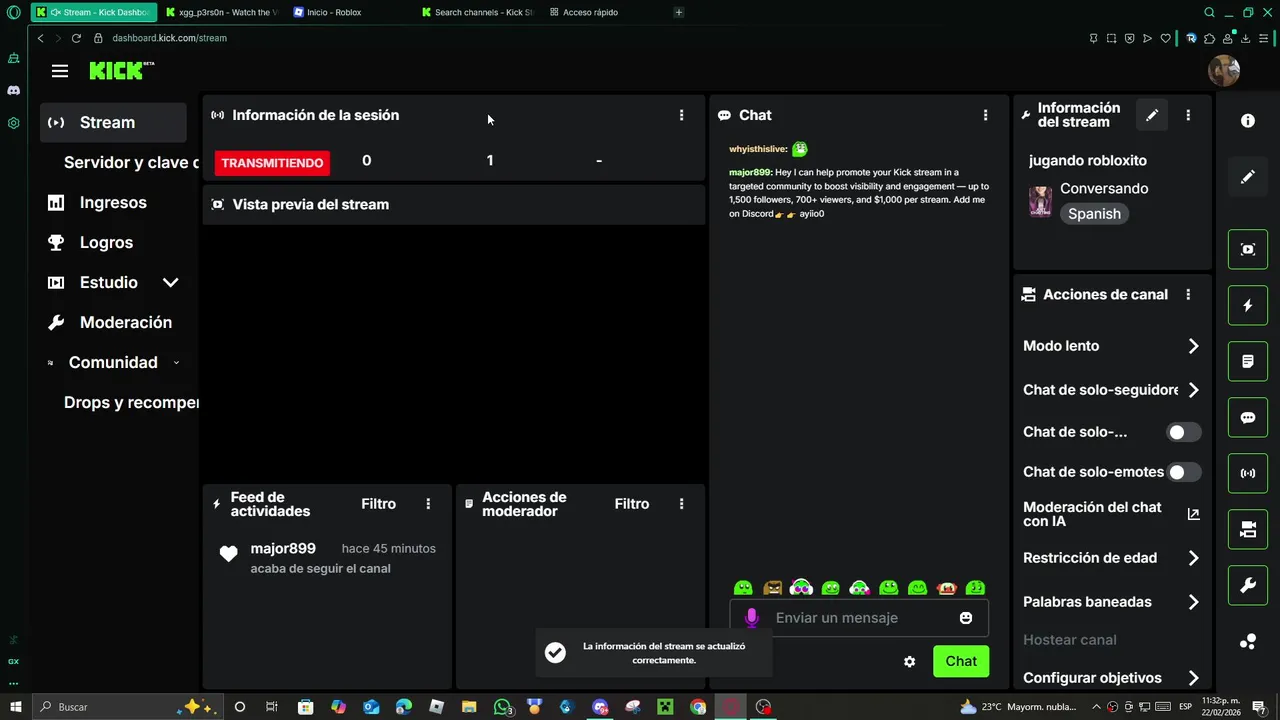Click the Kick logo
This screenshot has height=720, width=1280.
(x=121, y=70)
